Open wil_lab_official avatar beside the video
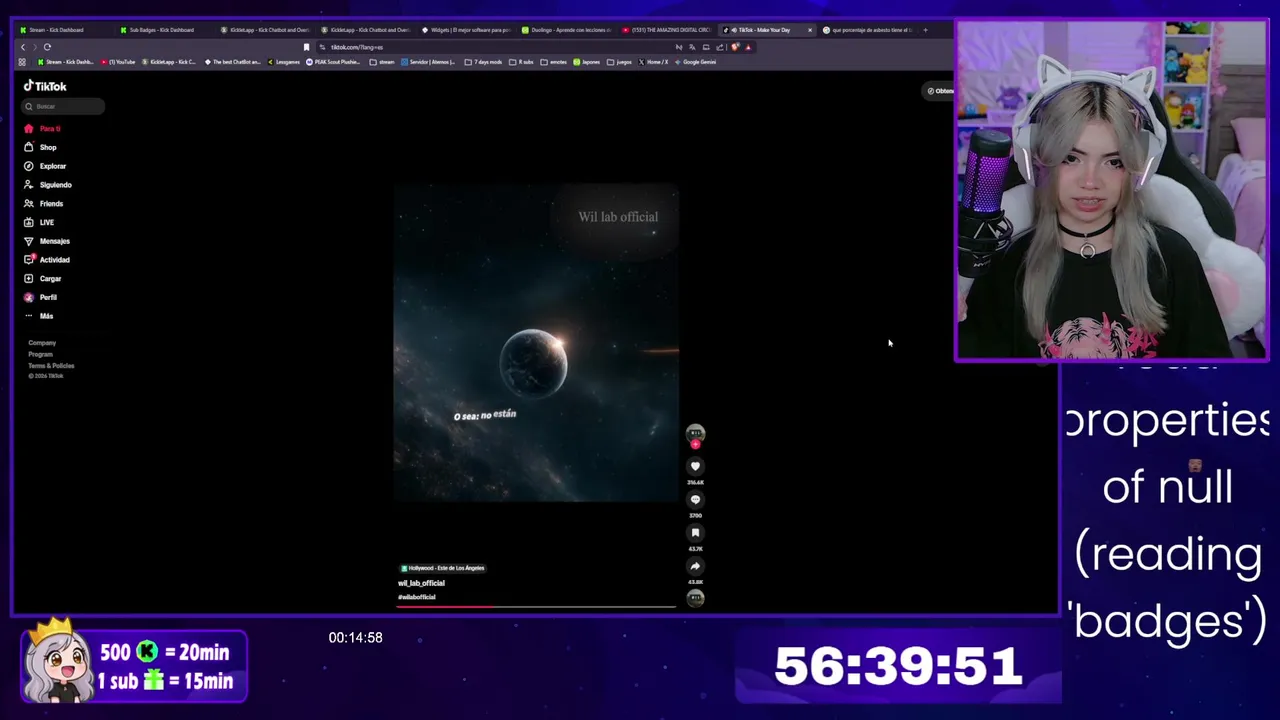1280x720 pixels. [x=695, y=433]
